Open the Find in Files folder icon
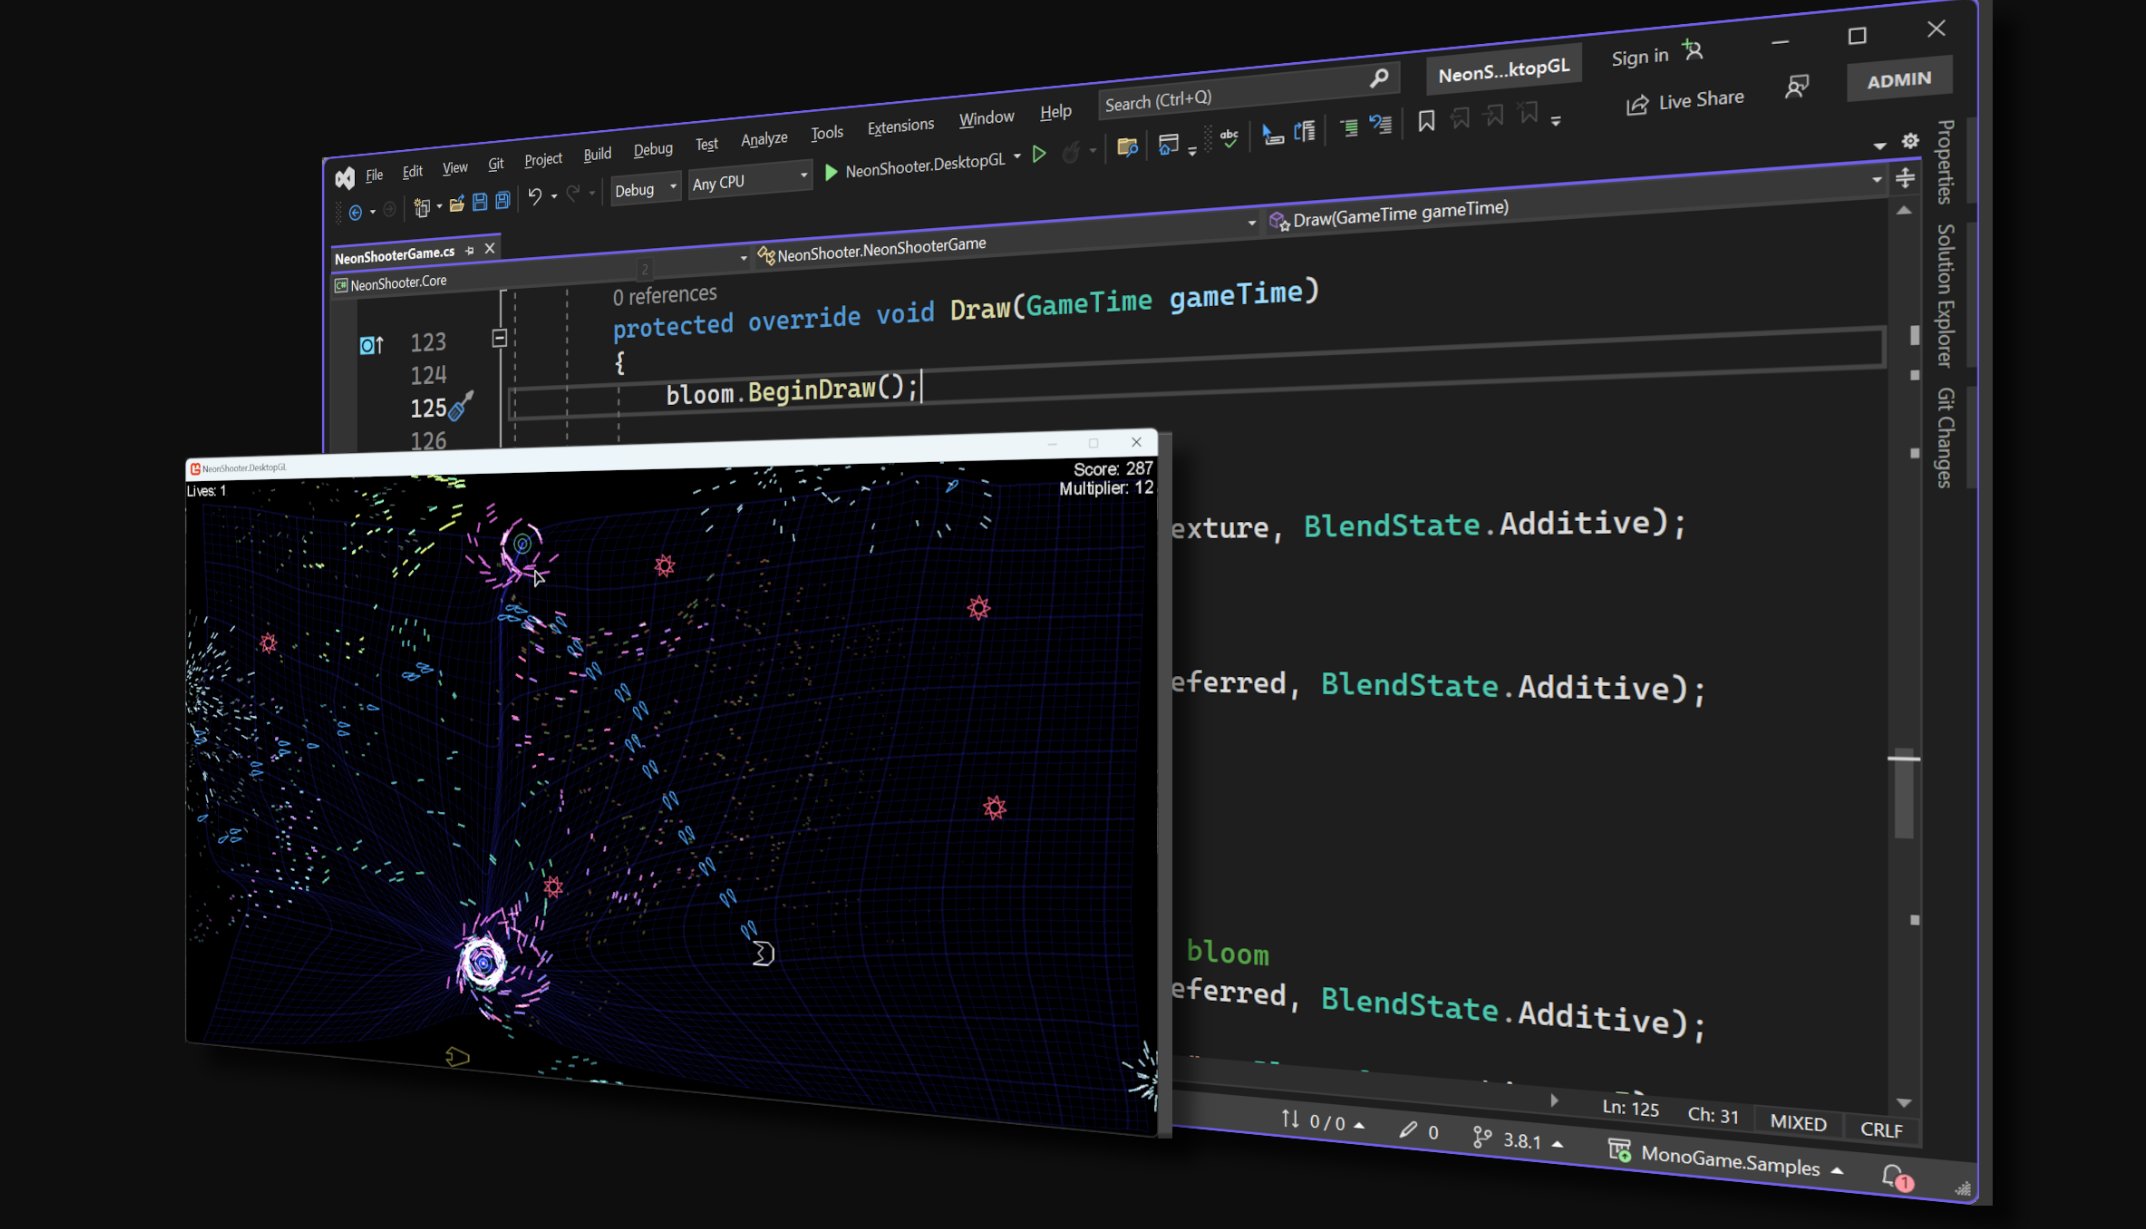This screenshot has height=1229, width=2146. 1127,147
